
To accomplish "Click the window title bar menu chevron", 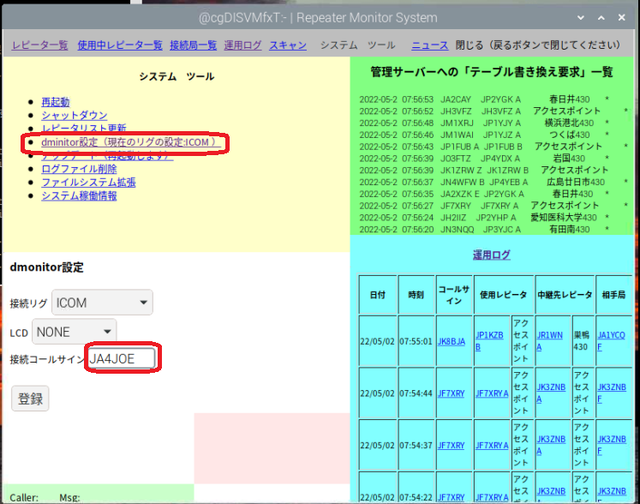I will (x=581, y=18).
